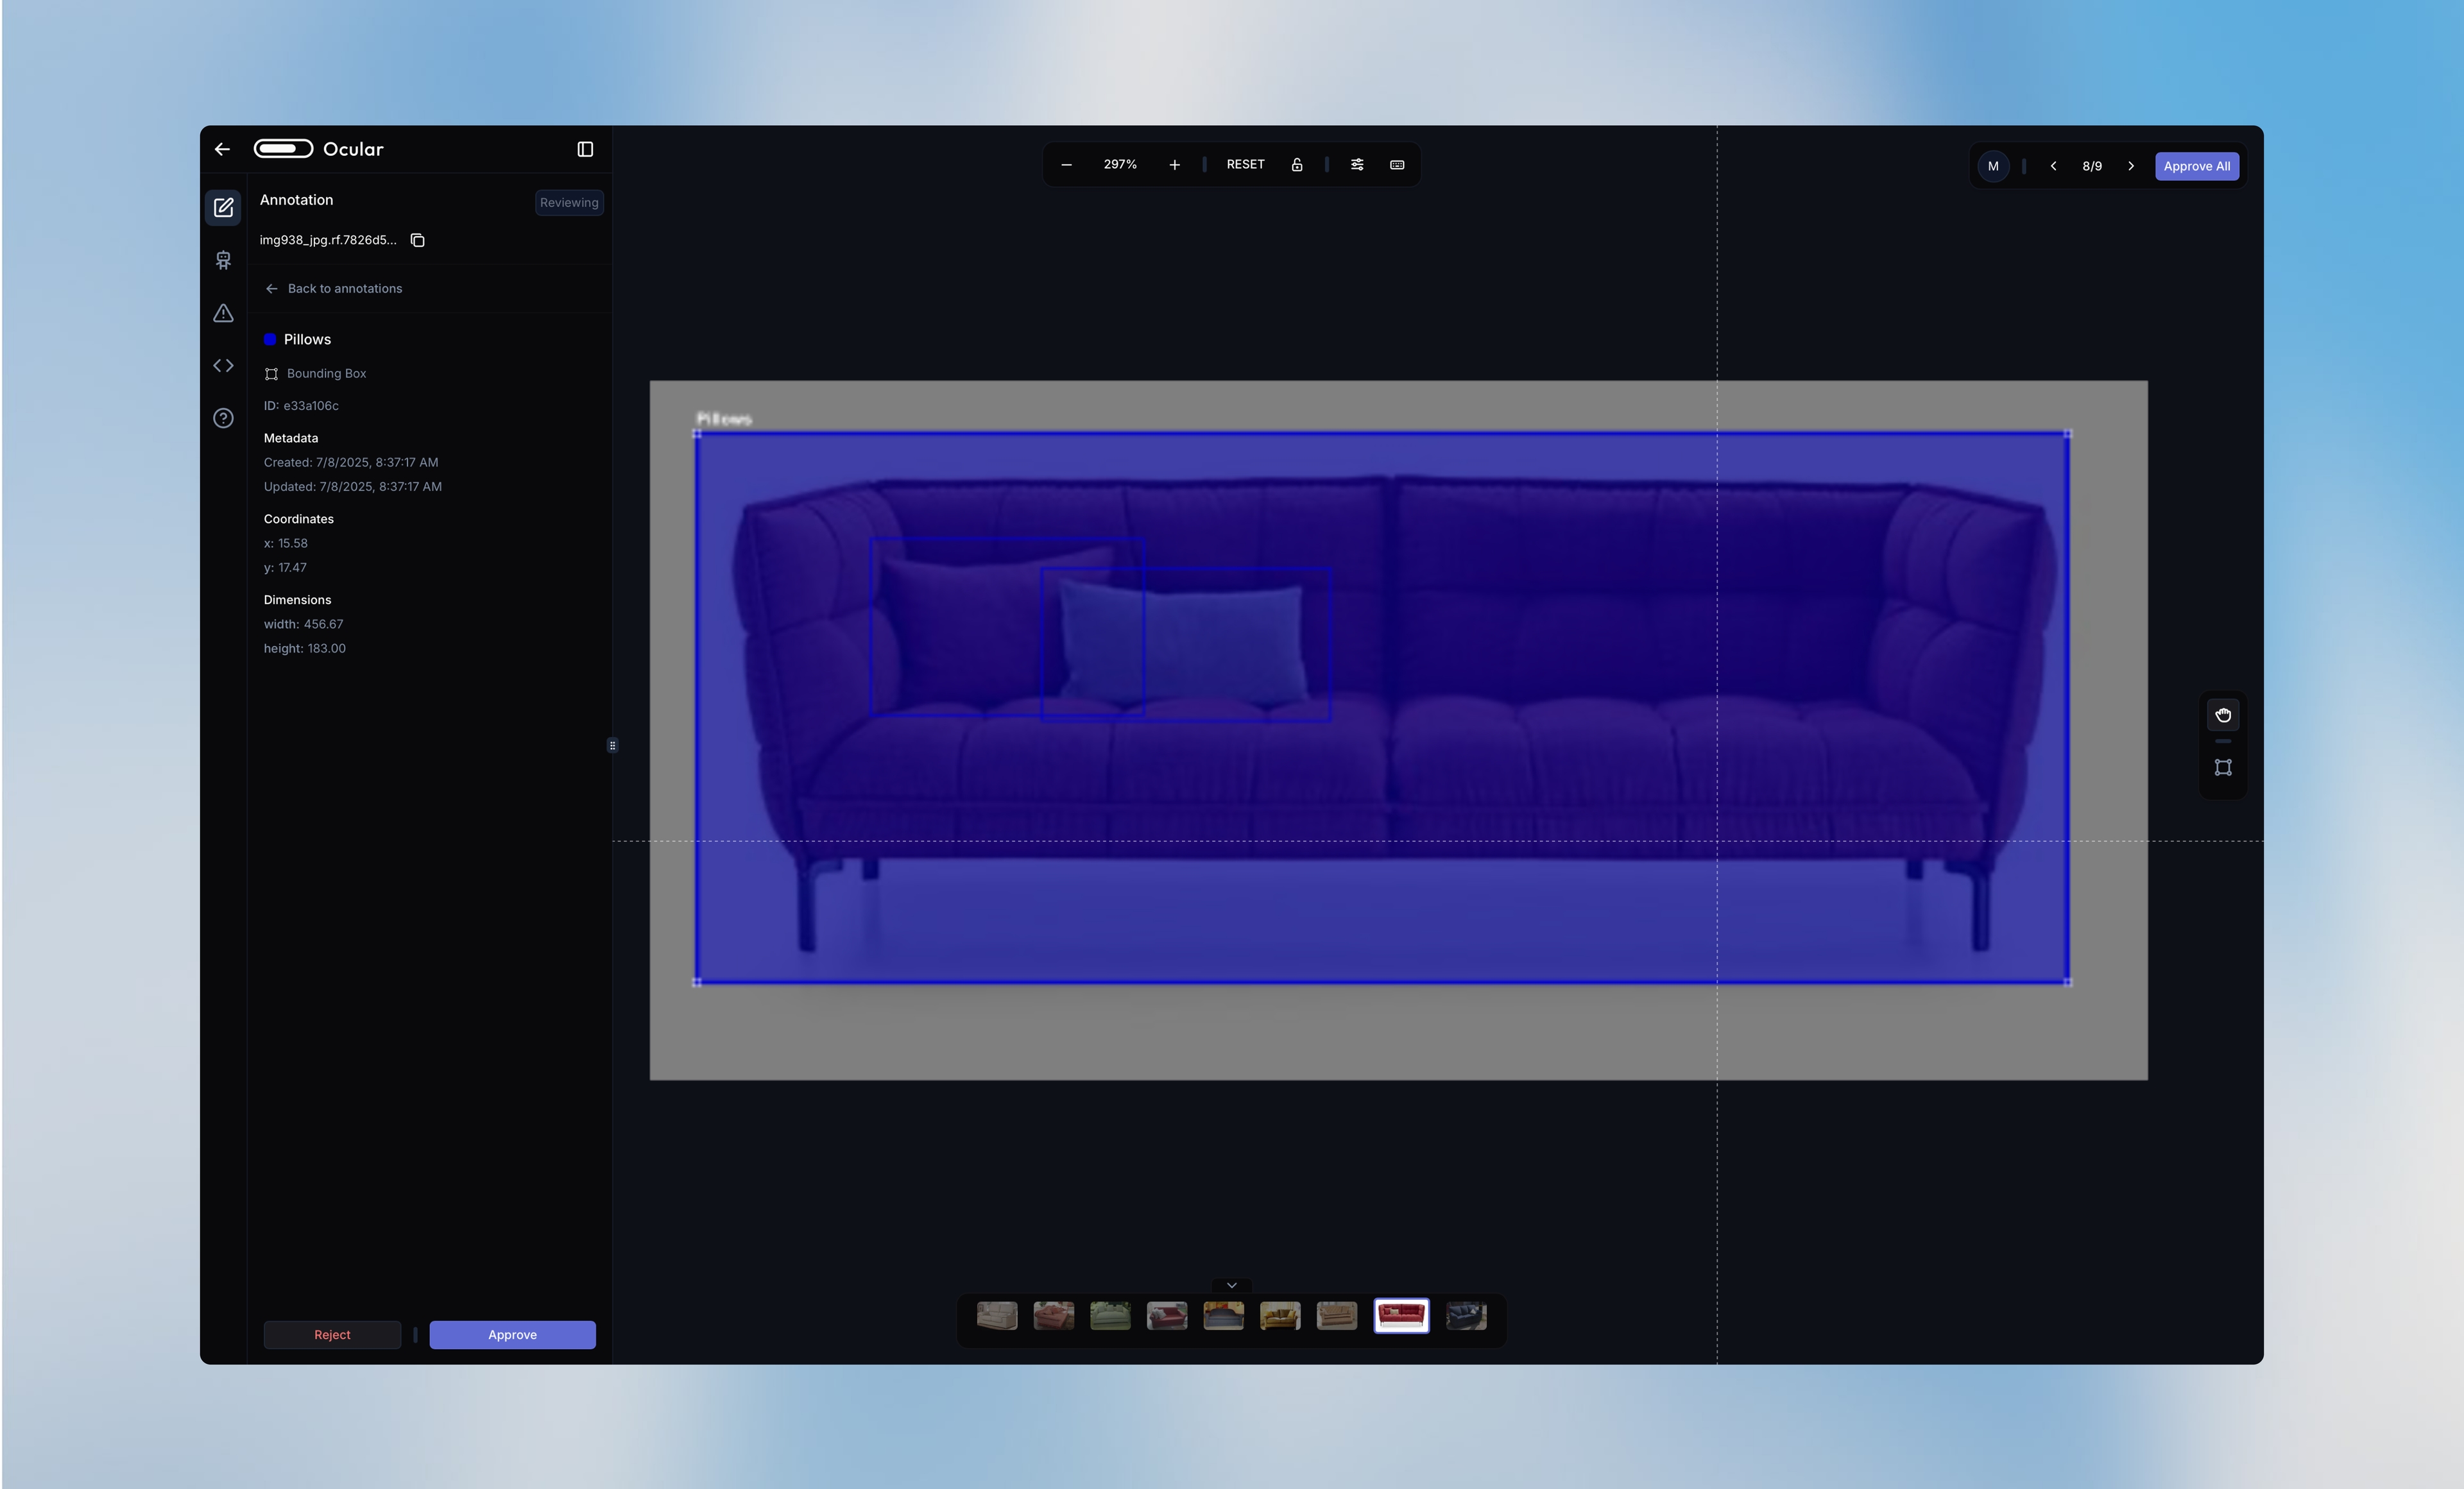Collapse the sidebar with the panel icon

pyautogui.click(x=585, y=149)
